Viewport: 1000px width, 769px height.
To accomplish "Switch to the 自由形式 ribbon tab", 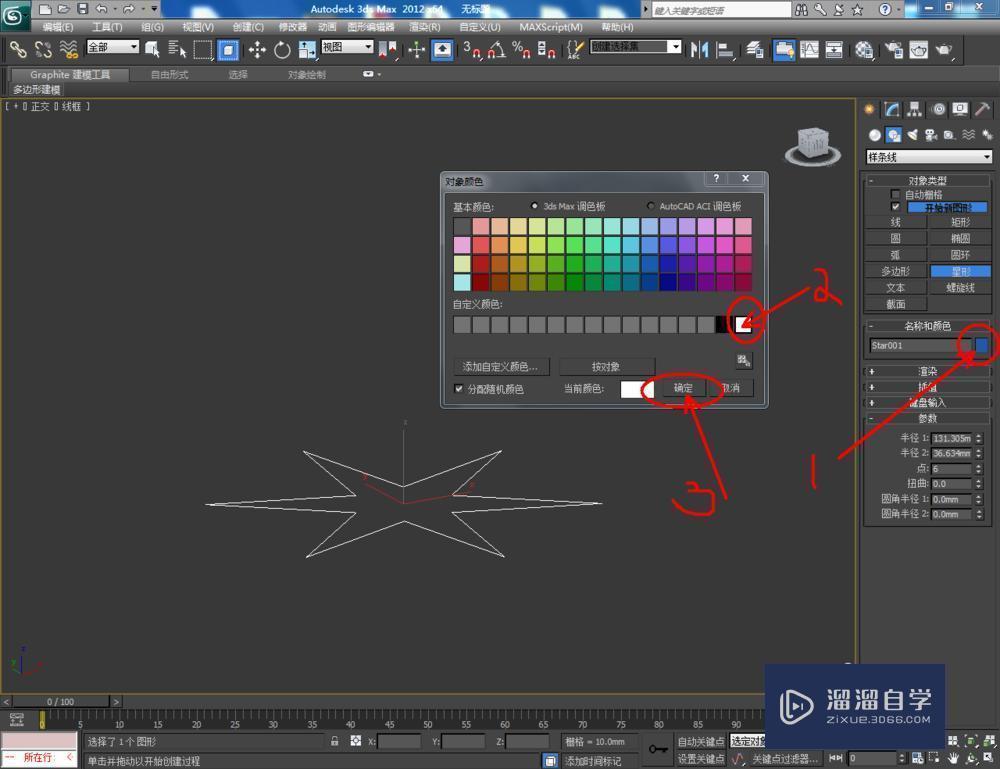I will point(170,73).
